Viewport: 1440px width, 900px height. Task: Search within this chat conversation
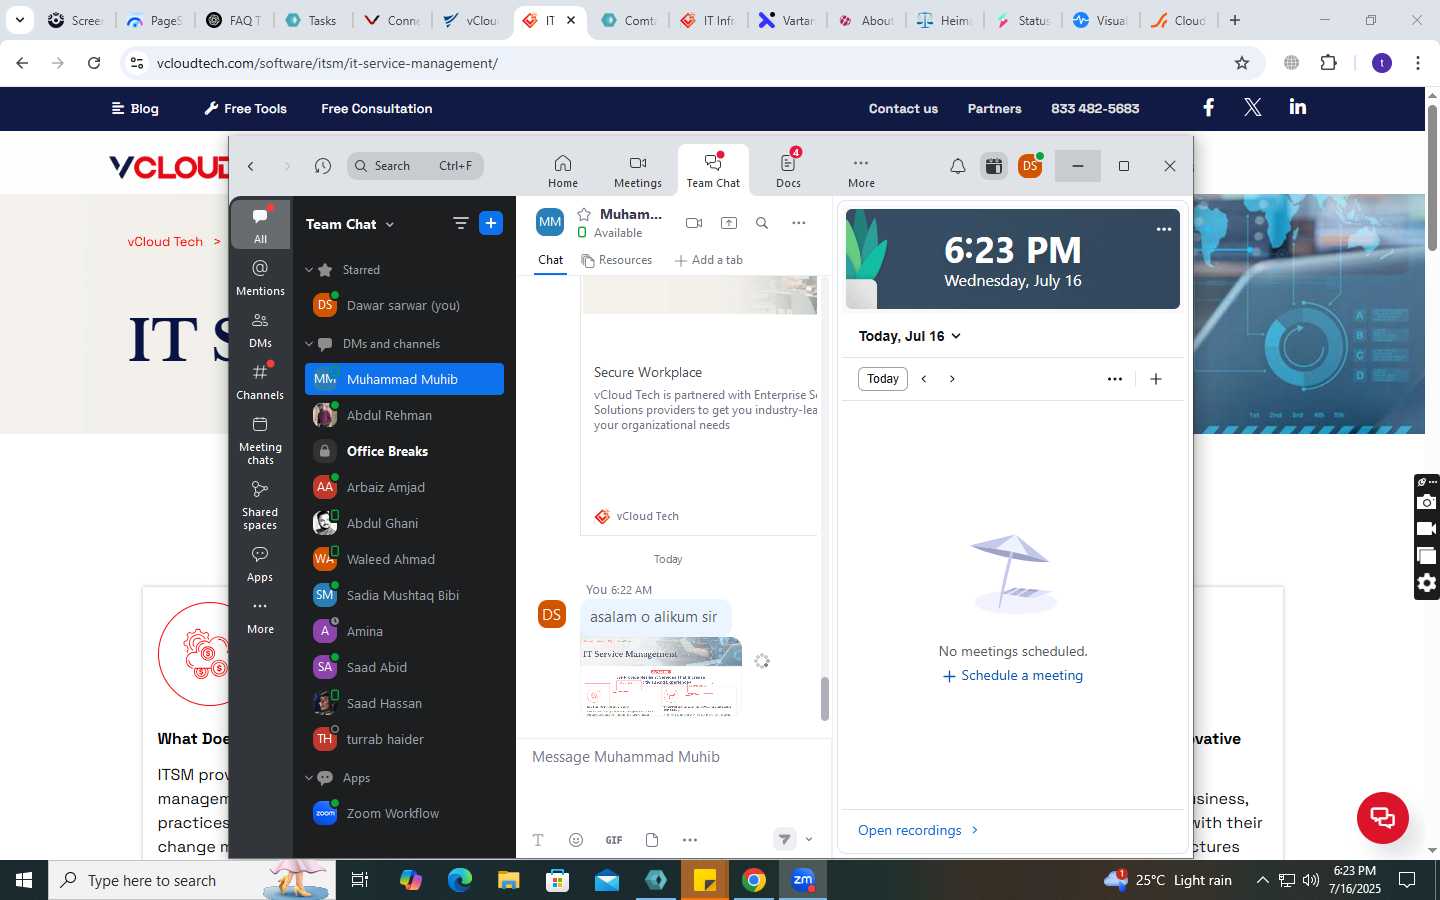762,223
